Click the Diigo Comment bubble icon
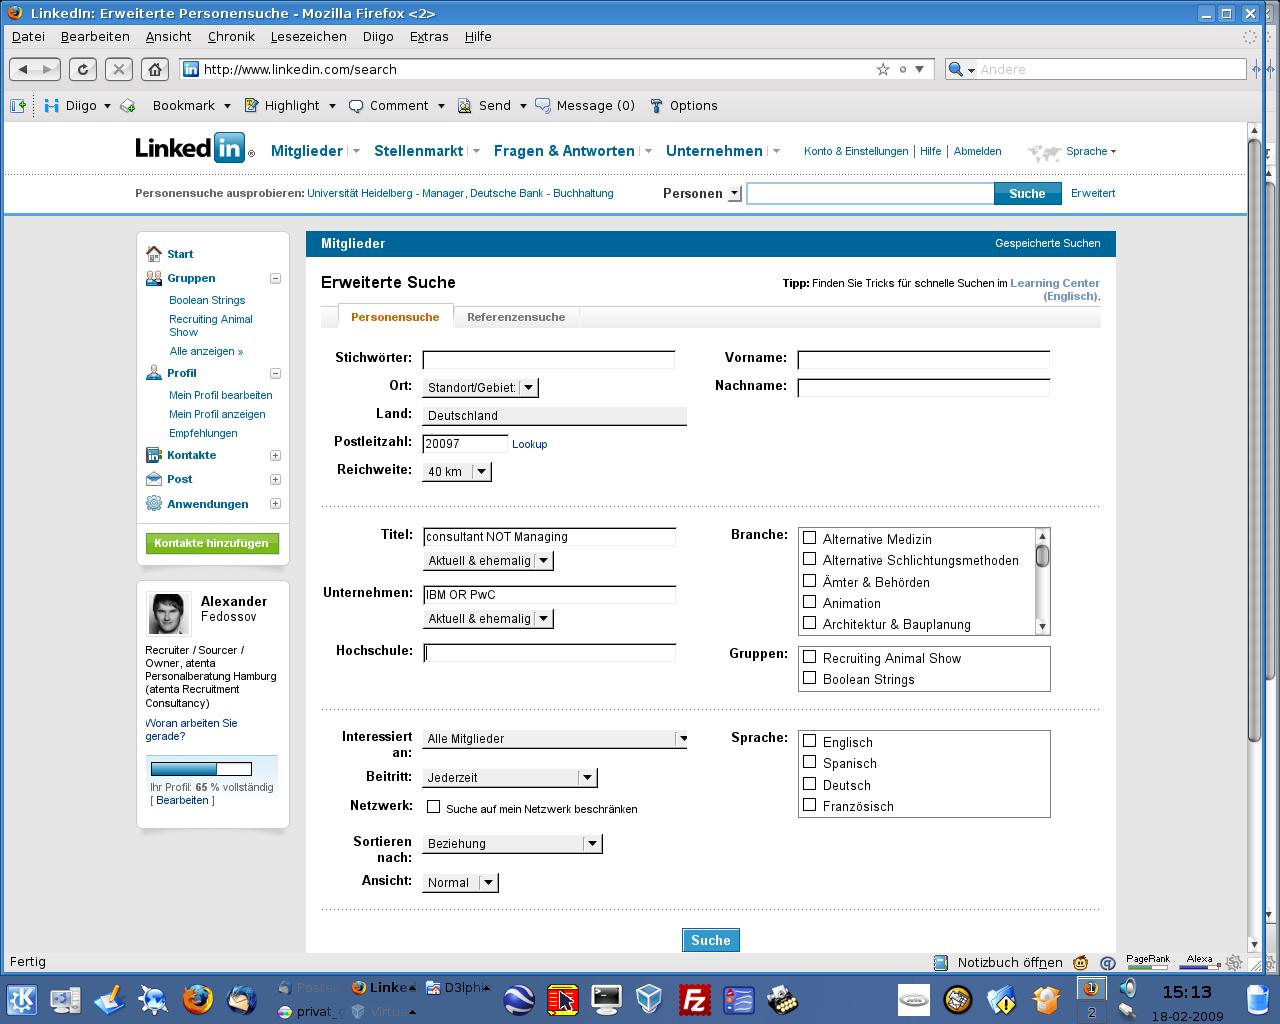The width and height of the screenshot is (1280, 1024). point(356,105)
